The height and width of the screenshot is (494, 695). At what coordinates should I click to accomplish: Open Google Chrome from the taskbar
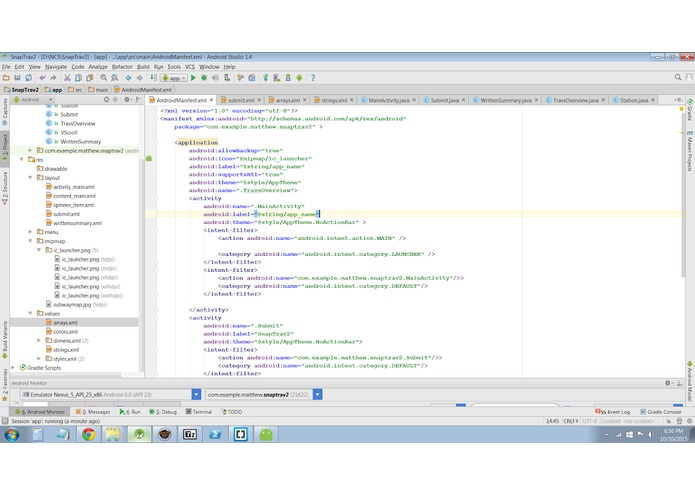[x=88, y=434]
